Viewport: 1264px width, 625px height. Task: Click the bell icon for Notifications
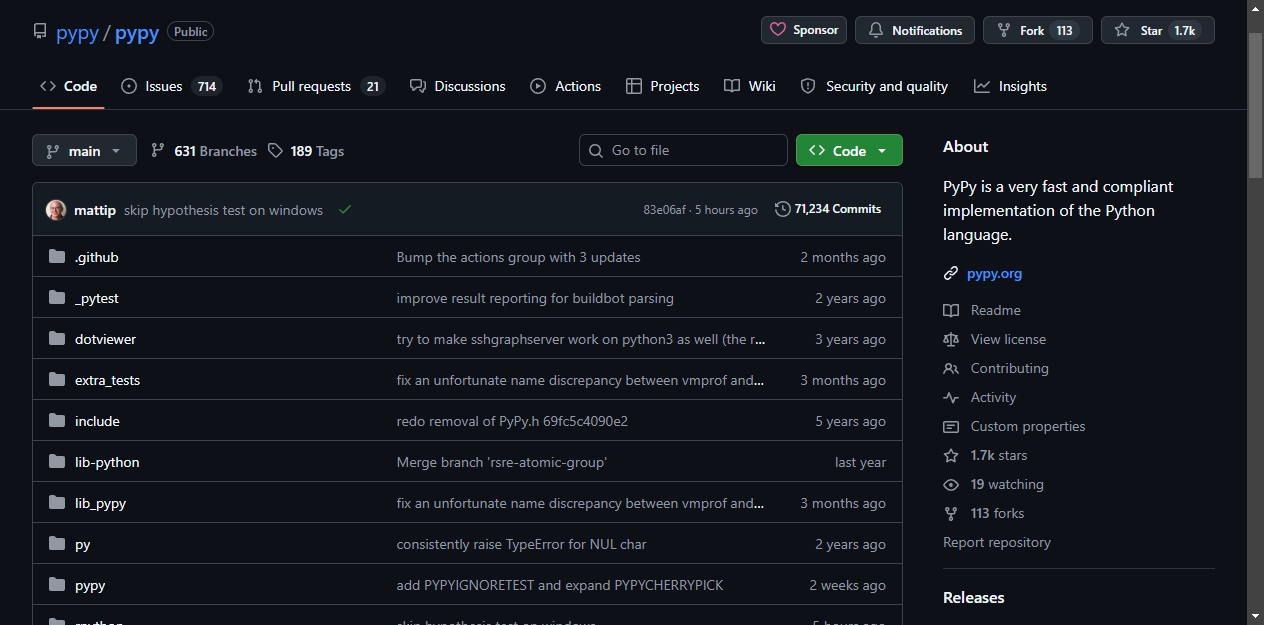pyautogui.click(x=876, y=30)
